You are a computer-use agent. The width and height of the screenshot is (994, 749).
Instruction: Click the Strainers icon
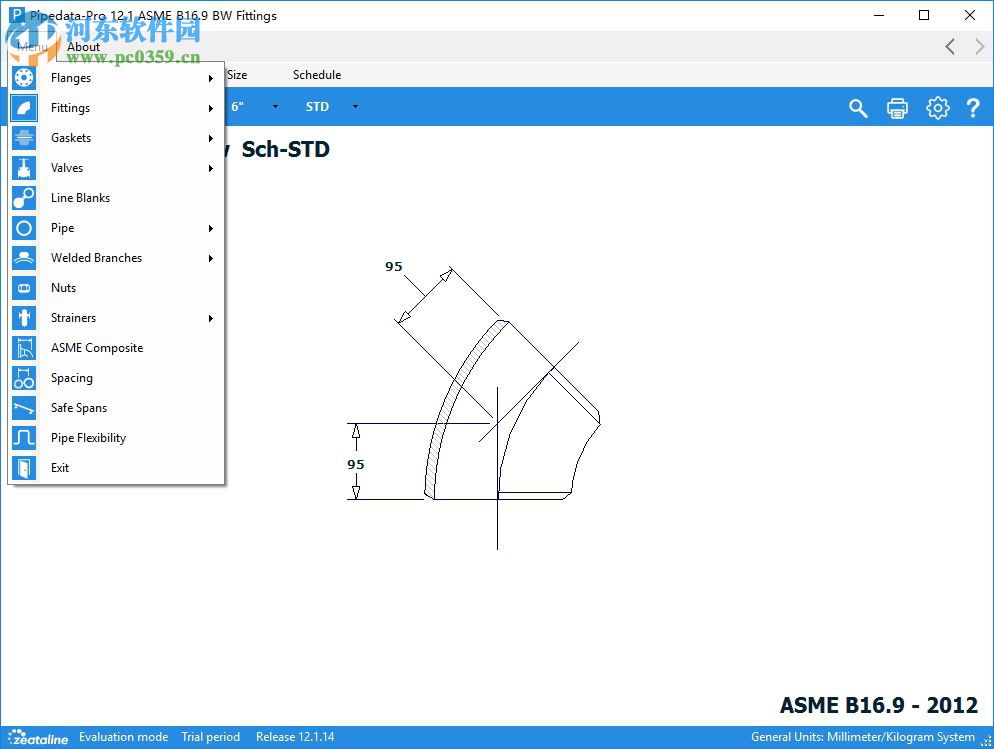coord(23,317)
